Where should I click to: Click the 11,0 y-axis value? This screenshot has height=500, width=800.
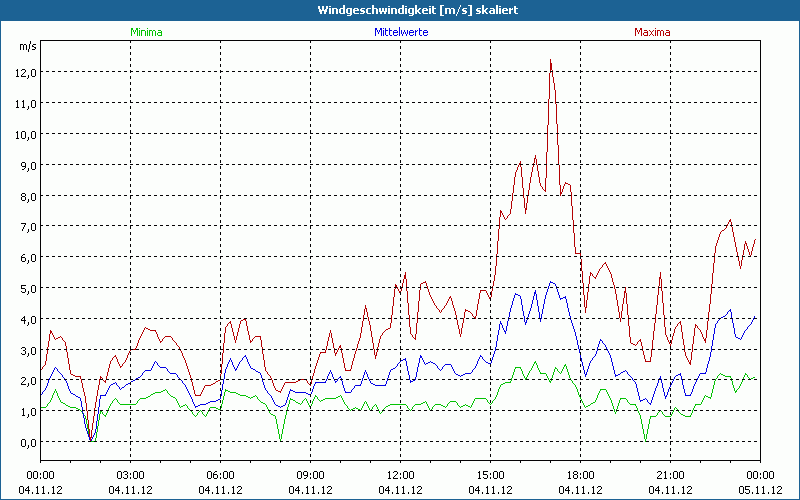(27, 104)
